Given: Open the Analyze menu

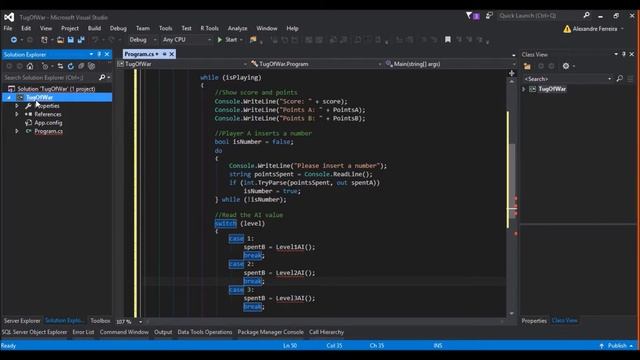Looking at the screenshot, I should click(238, 28).
